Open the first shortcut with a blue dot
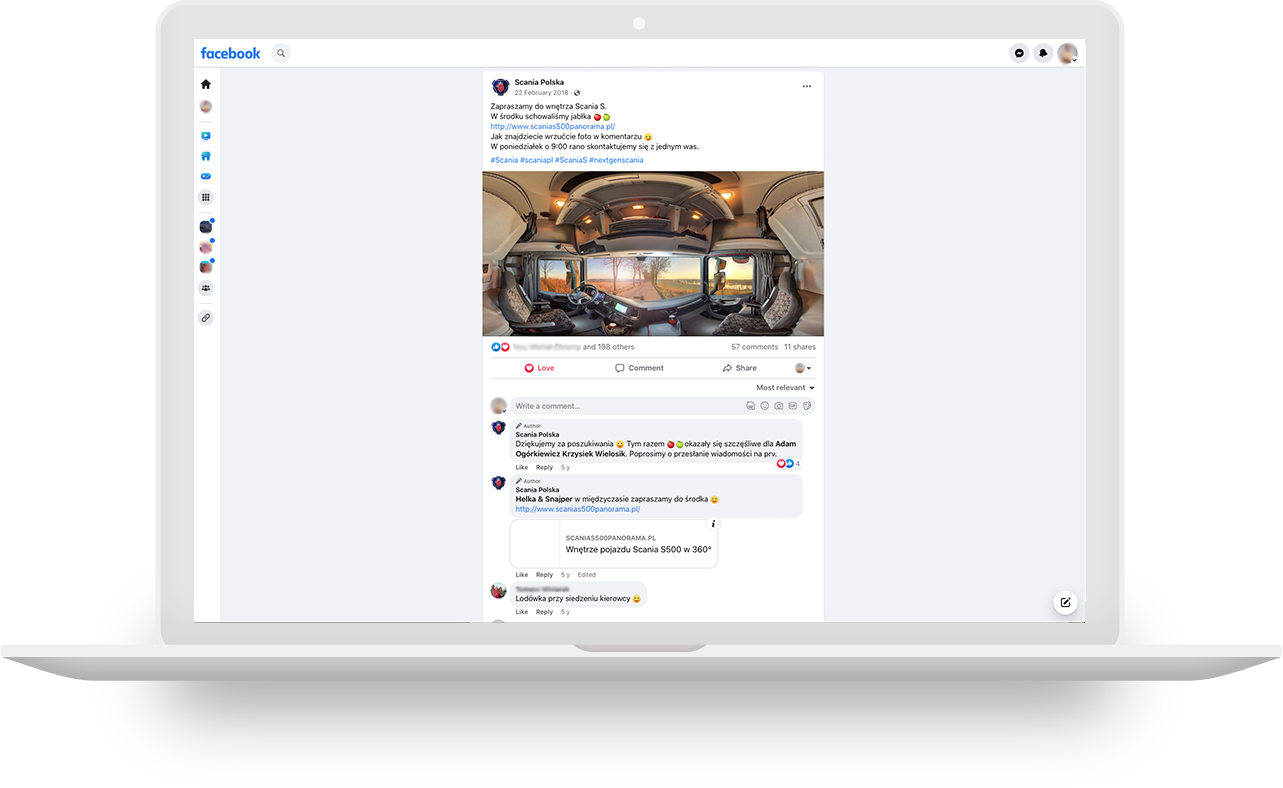Screen dimensions: 1283x788 pos(206,227)
